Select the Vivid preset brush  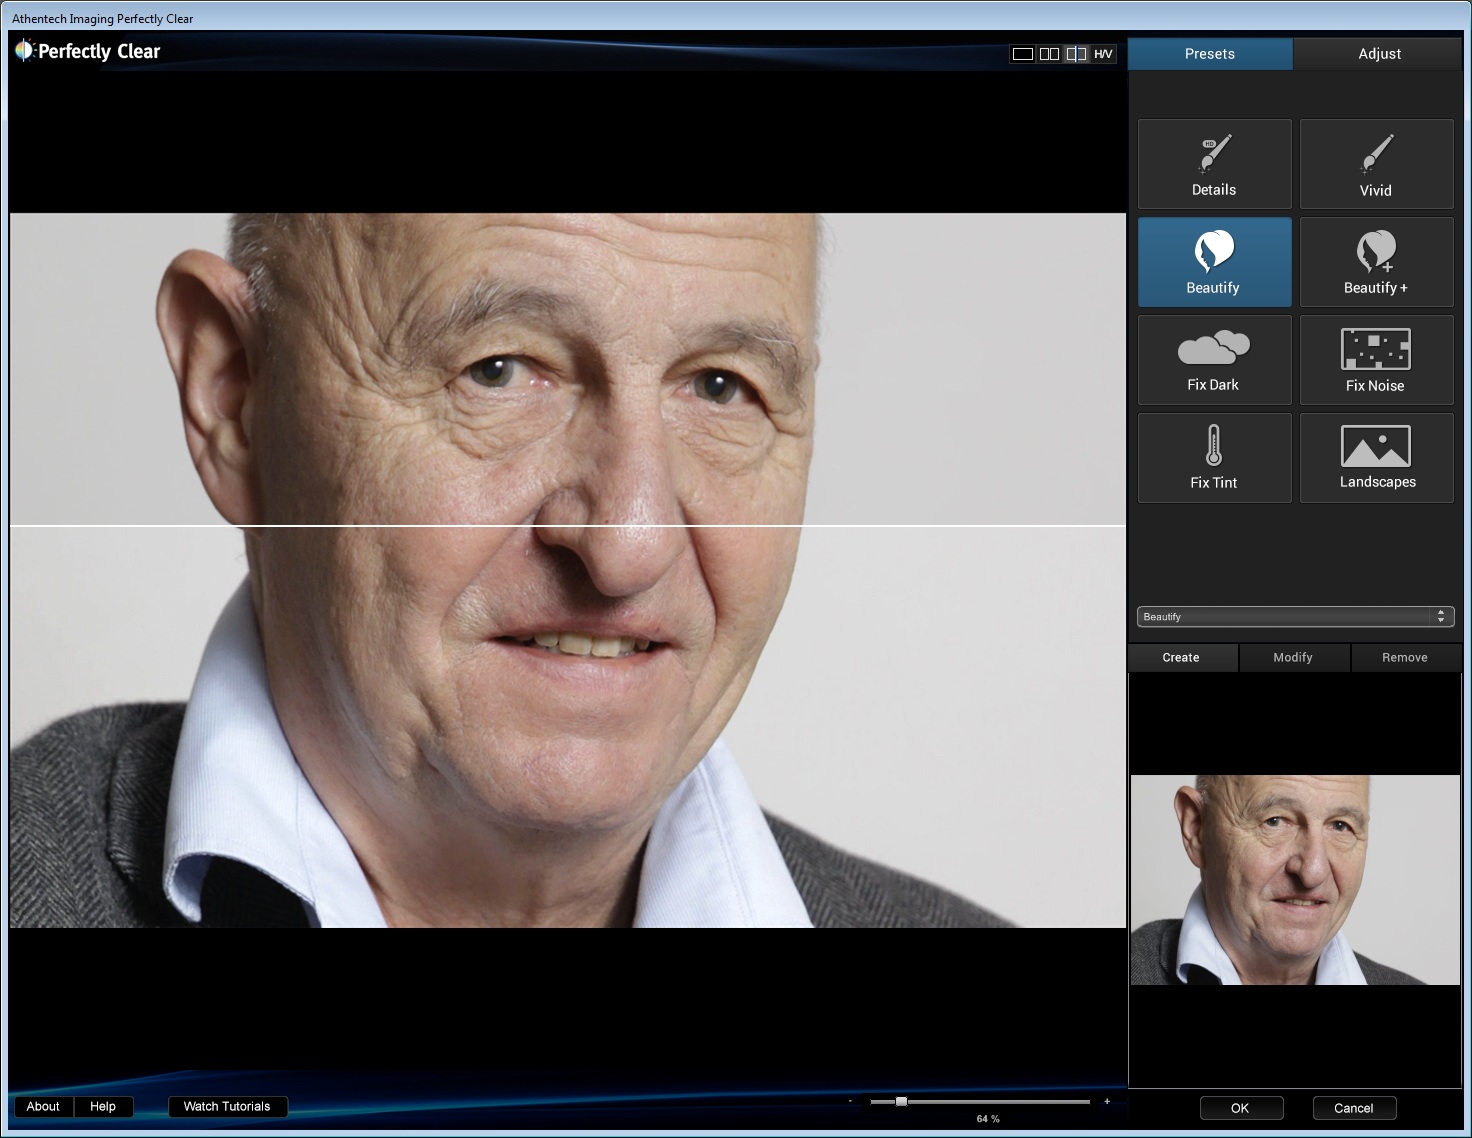pos(1376,164)
